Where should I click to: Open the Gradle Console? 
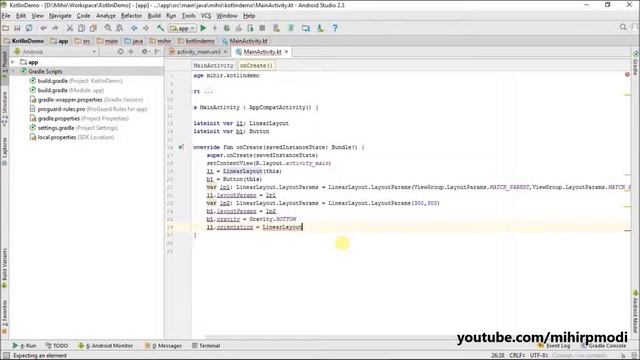pos(604,346)
